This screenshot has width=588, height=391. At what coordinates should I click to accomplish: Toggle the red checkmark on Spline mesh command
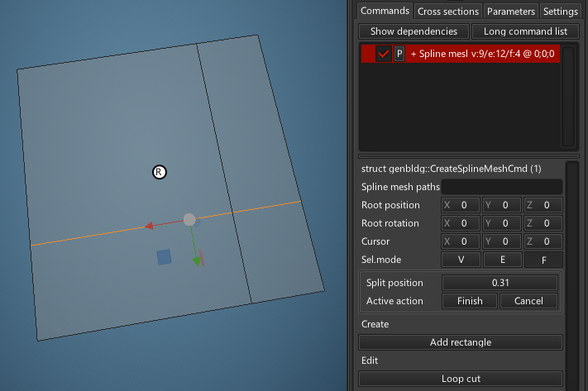pos(383,54)
